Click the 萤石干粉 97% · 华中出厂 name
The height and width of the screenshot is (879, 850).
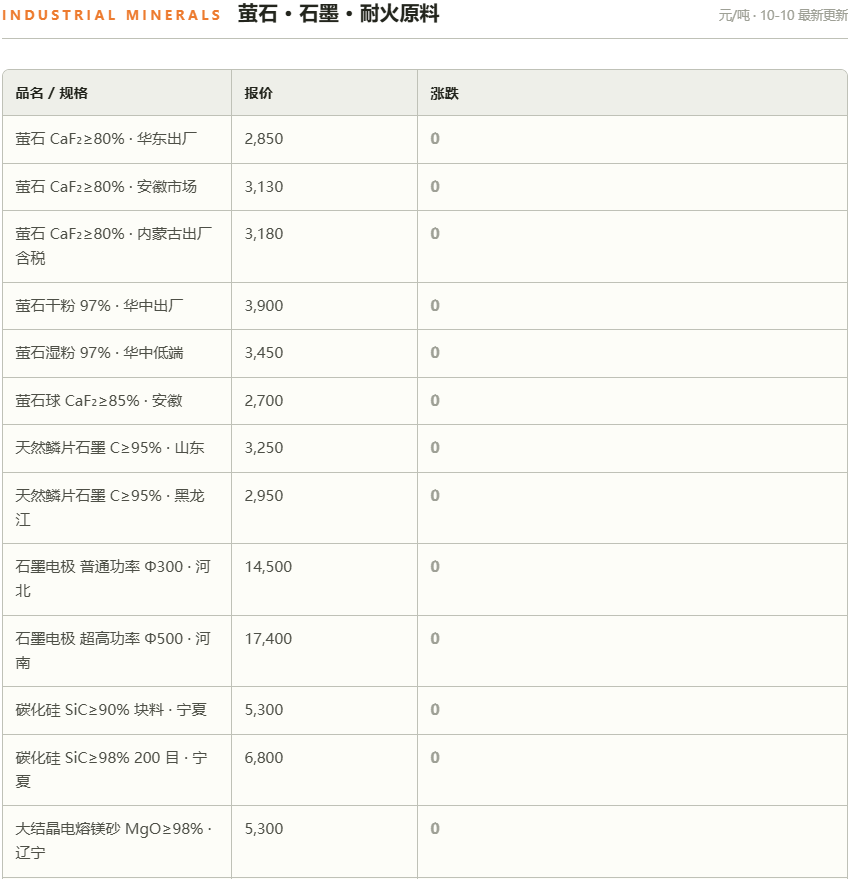click(x=99, y=306)
